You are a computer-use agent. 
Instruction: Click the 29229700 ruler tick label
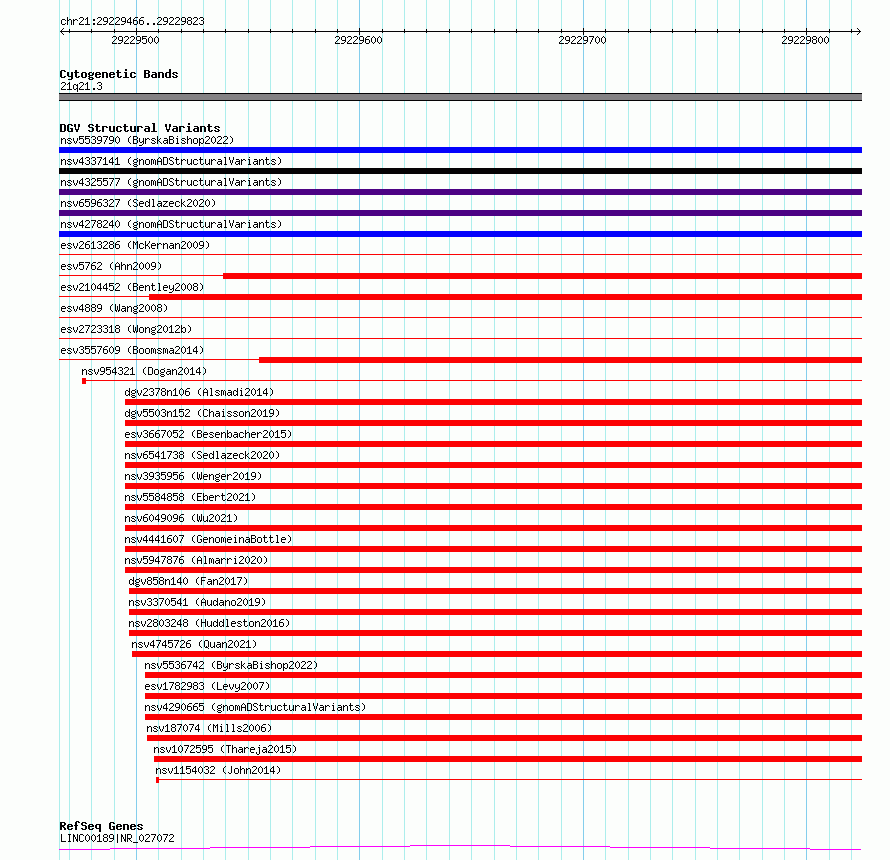[x=582, y=40]
